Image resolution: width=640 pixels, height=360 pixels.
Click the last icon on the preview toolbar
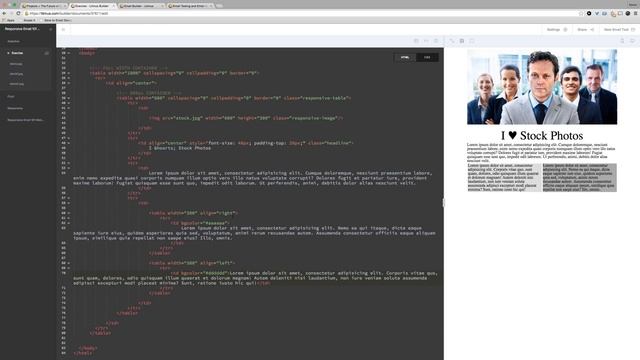point(632,41)
